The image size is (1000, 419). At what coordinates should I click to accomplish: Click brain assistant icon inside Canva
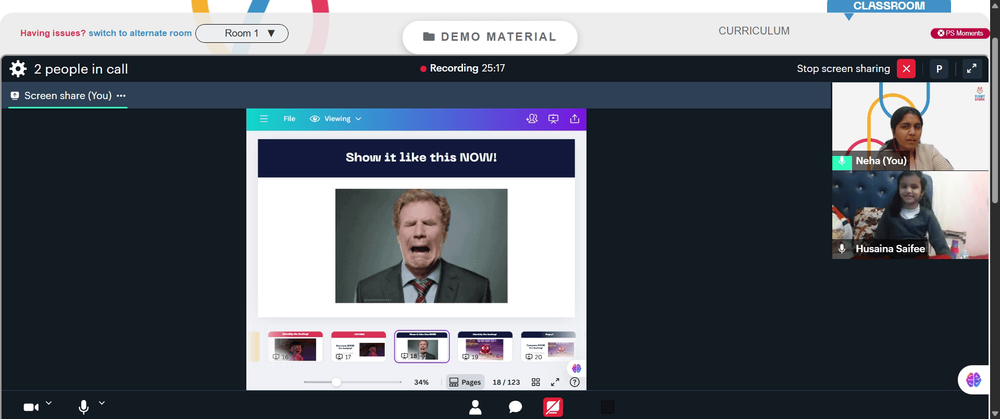pyautogui.click(x=577, y=368)
